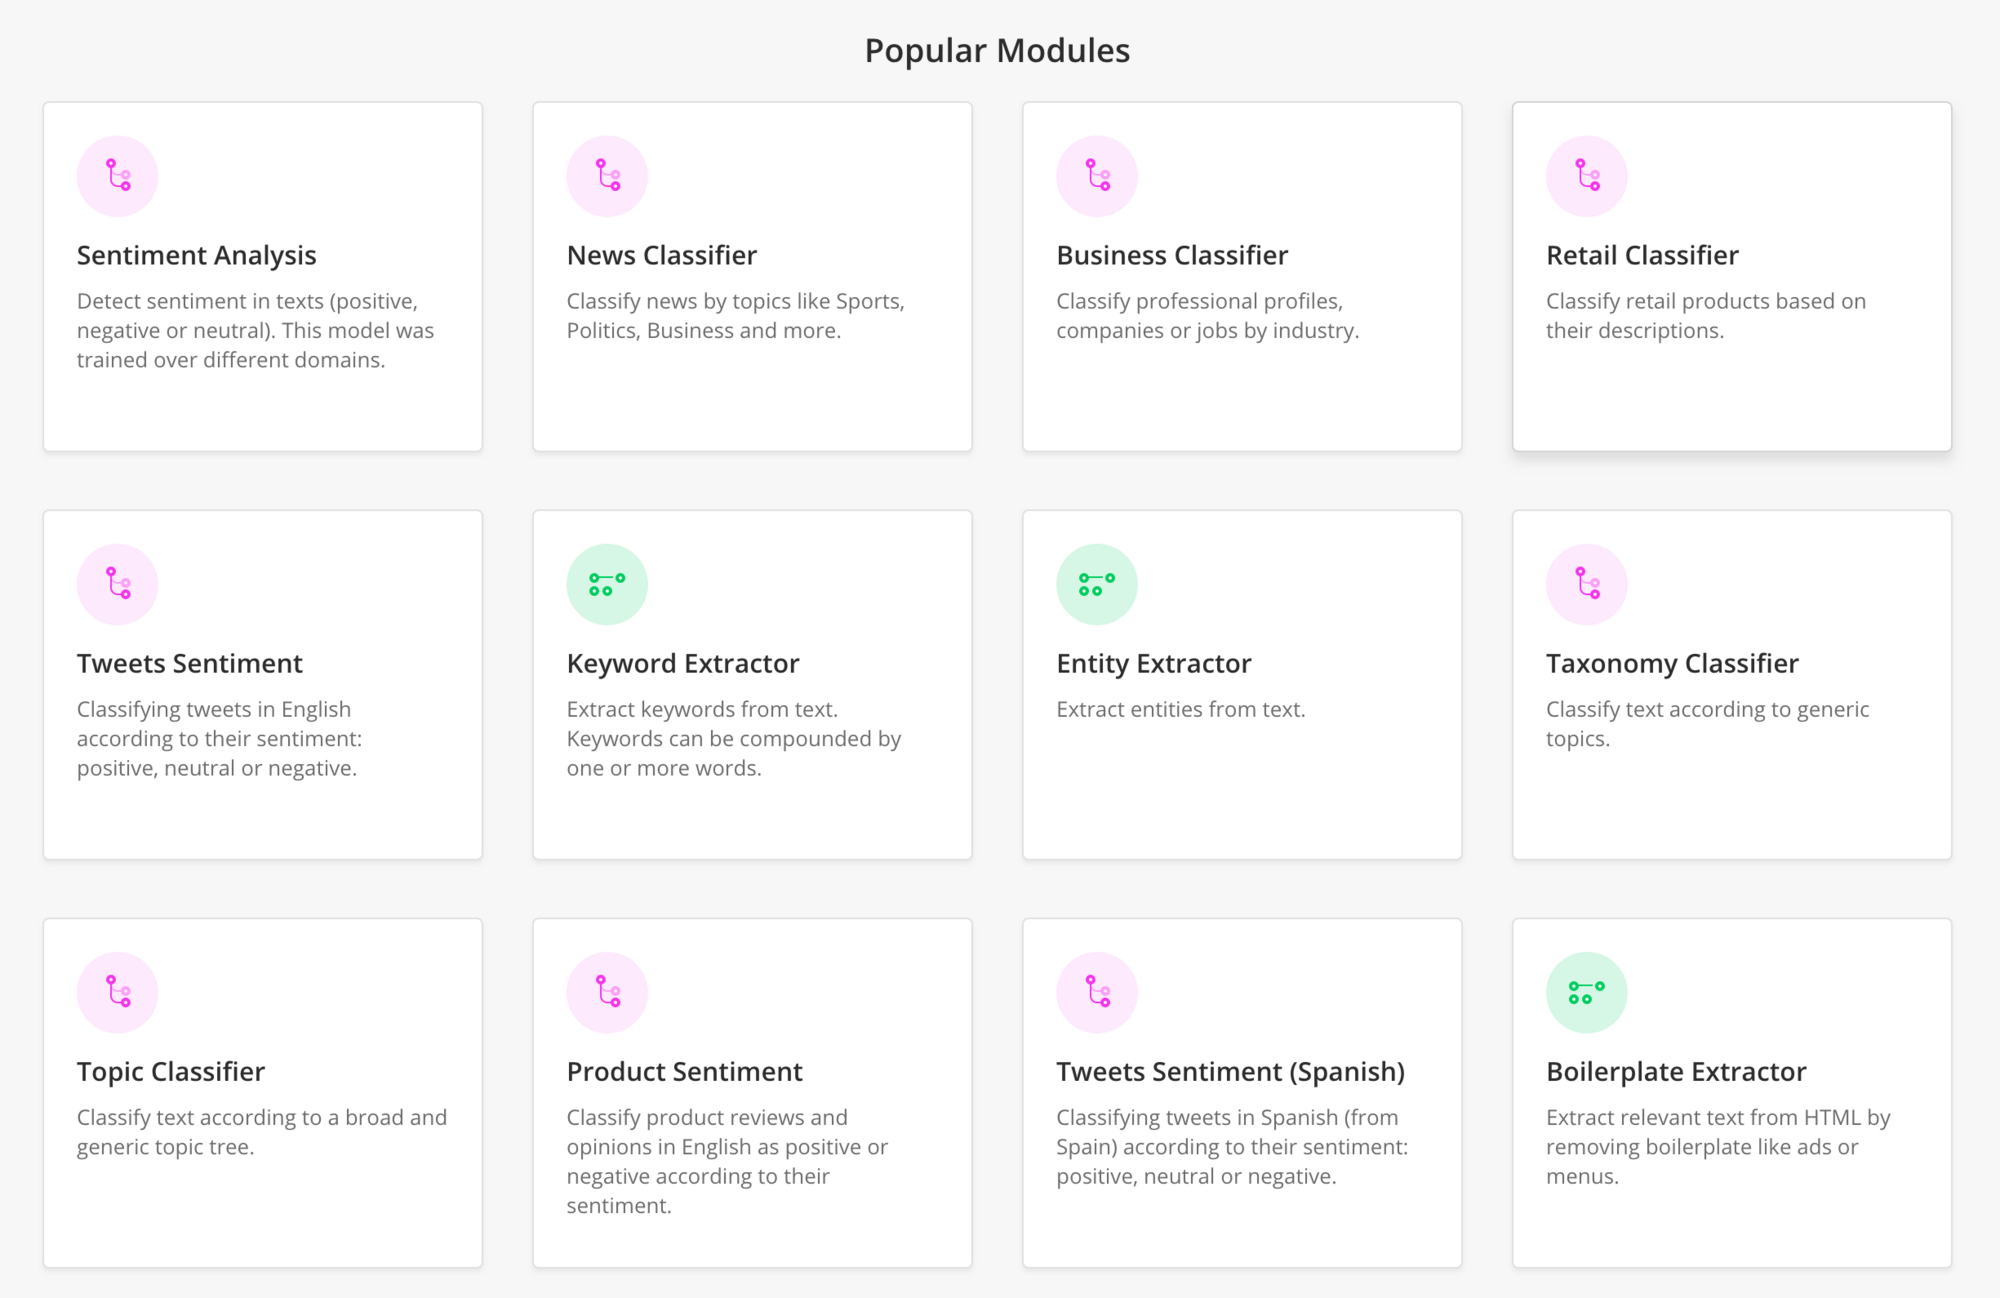Click the Business Classifier module icon
Screen dimensions: 2000x1298
click(1096, 175)
